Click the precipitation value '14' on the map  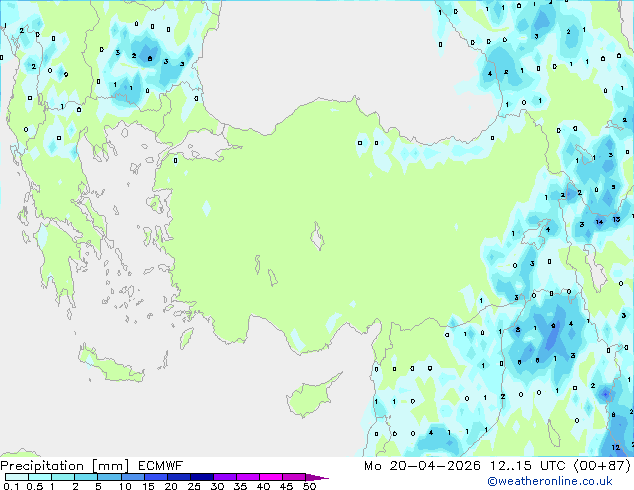pyautogui.click(x=599, y=222)
